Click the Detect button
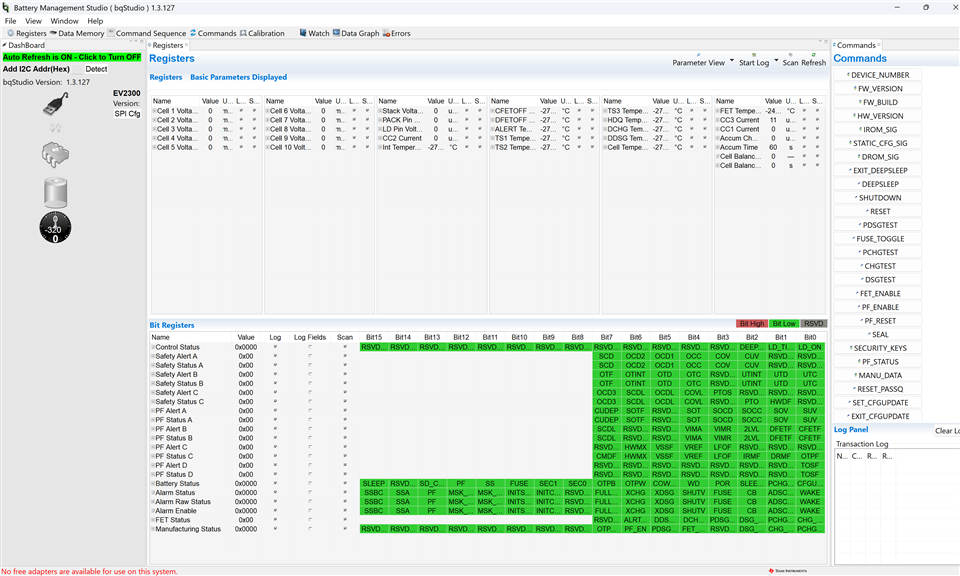 (96, 69)
